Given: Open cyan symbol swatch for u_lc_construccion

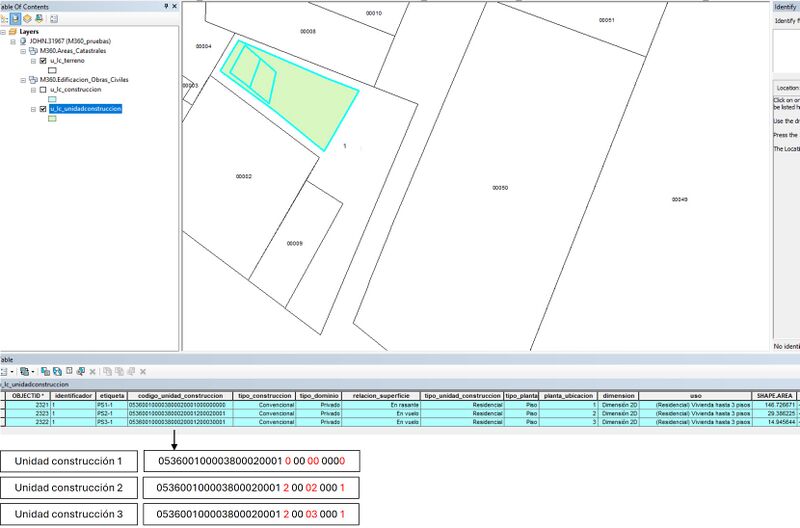Looking at the screenshot, I should 52,99.
